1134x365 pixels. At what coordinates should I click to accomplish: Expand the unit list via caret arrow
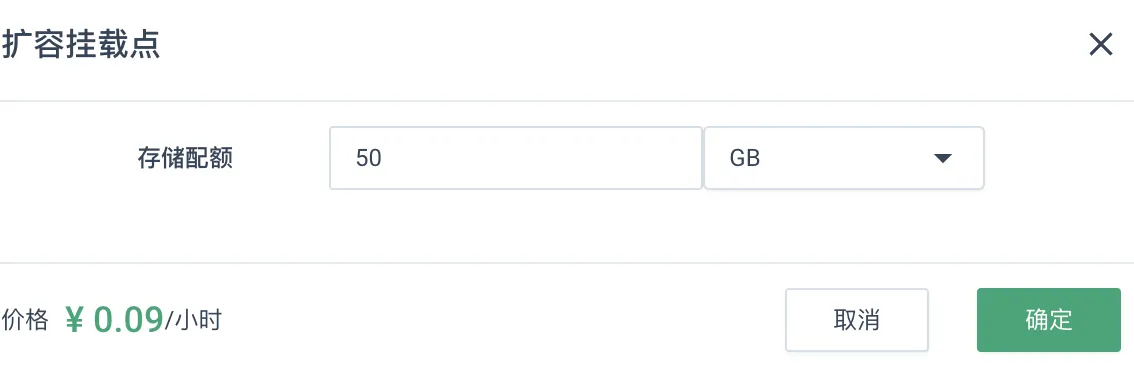942,158
